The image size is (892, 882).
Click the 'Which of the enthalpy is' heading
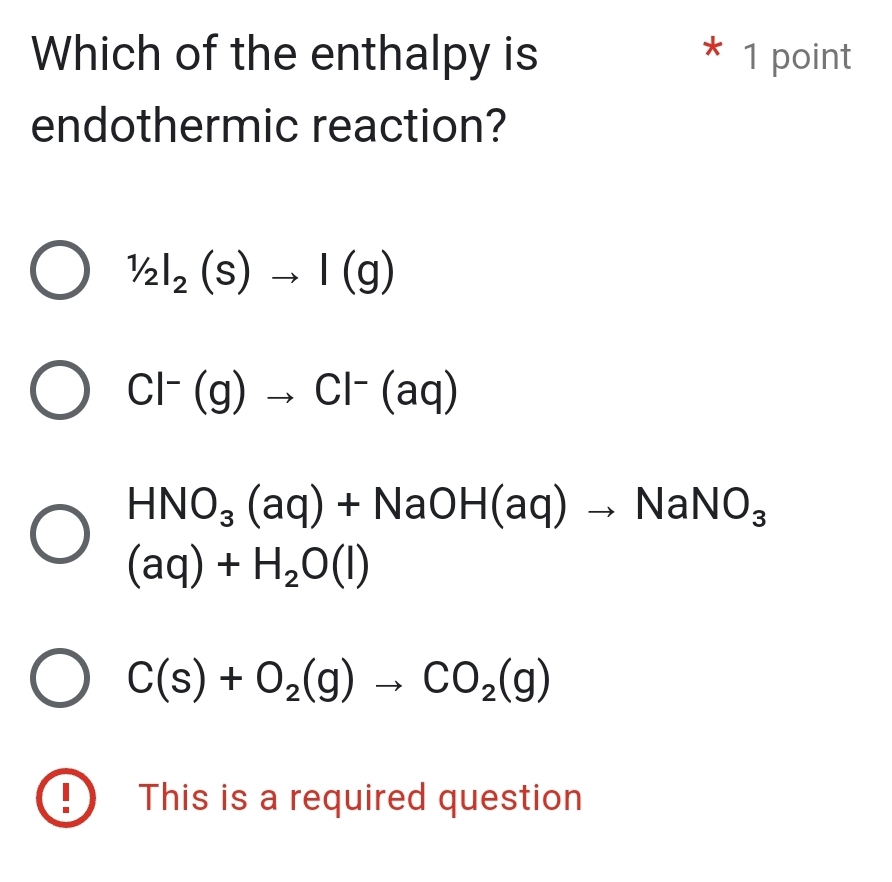click(x=283, y=54)
